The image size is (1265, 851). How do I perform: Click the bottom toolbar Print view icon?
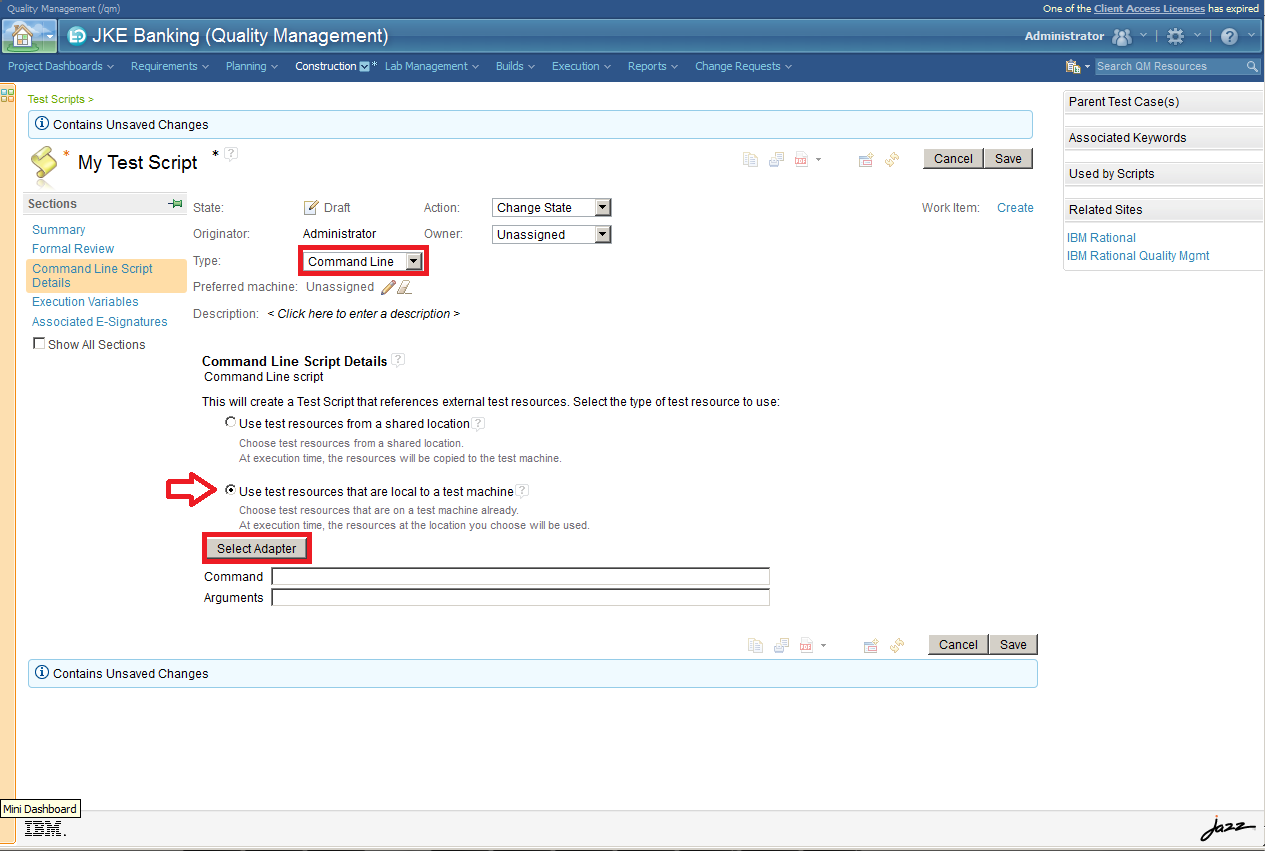tap(781, 645)
